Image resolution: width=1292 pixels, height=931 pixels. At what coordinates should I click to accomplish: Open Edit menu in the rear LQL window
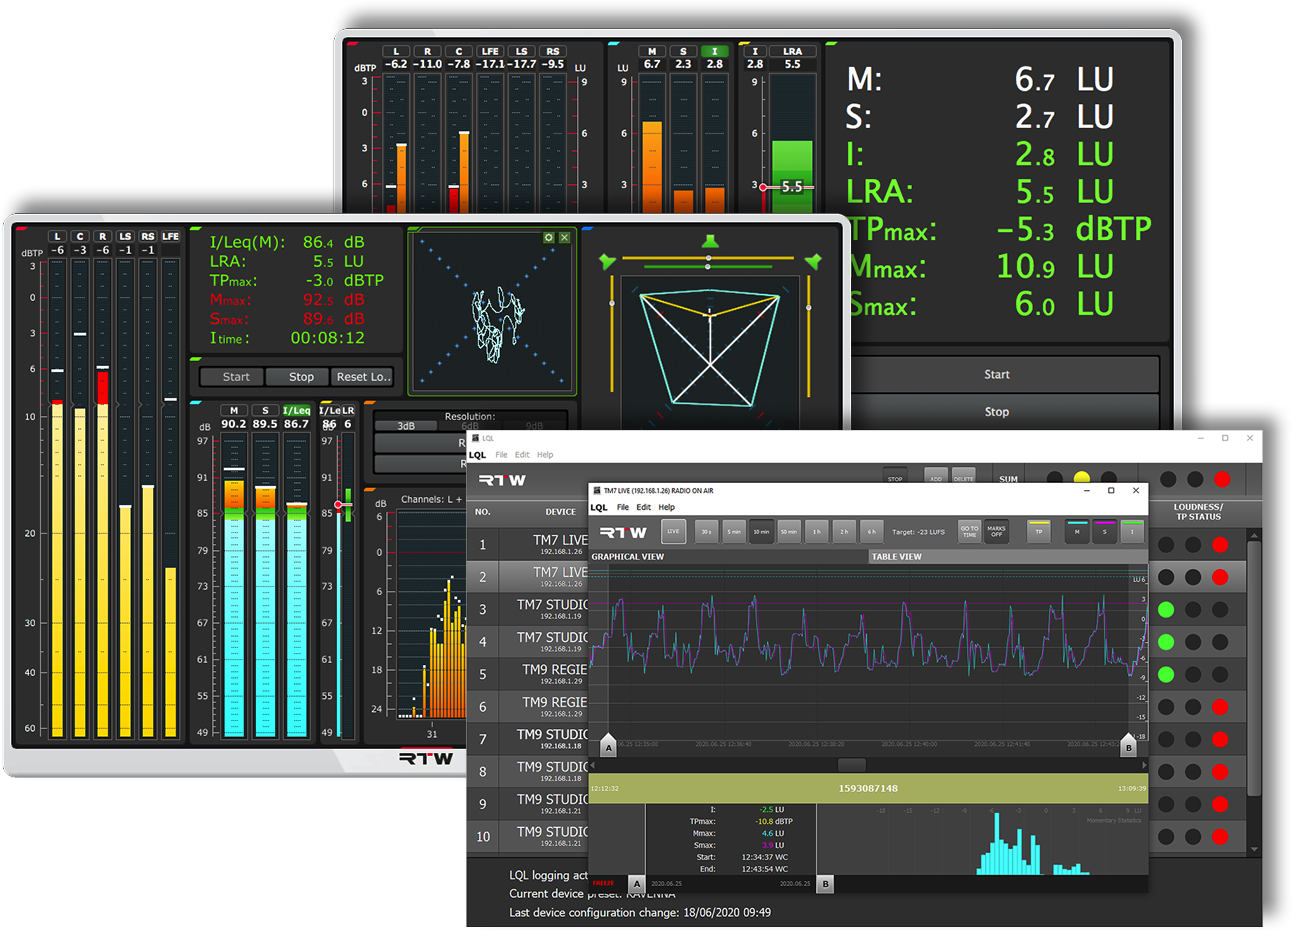(x=522, y=455)
